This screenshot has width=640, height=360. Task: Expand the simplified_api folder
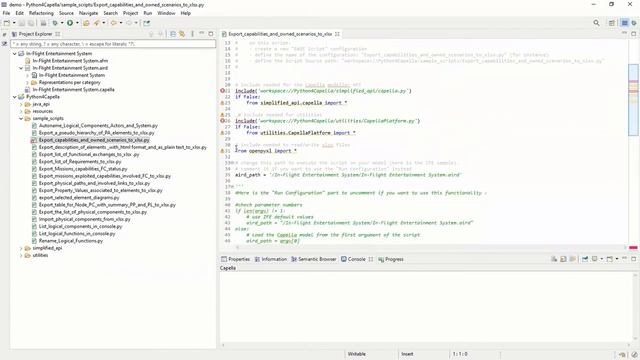[x=21, y=248]
